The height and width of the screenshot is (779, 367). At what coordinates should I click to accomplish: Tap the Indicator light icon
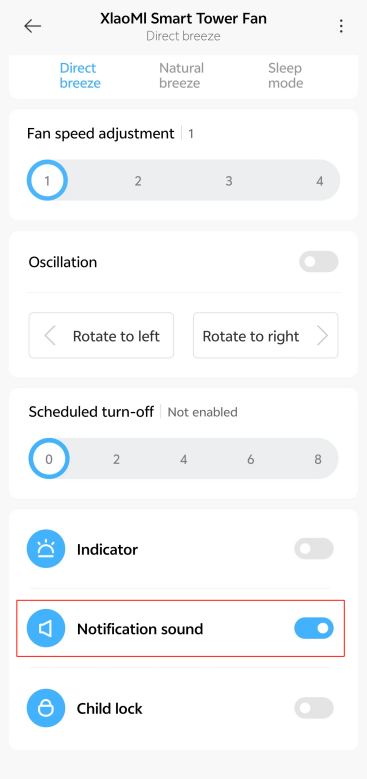[46, 549]
